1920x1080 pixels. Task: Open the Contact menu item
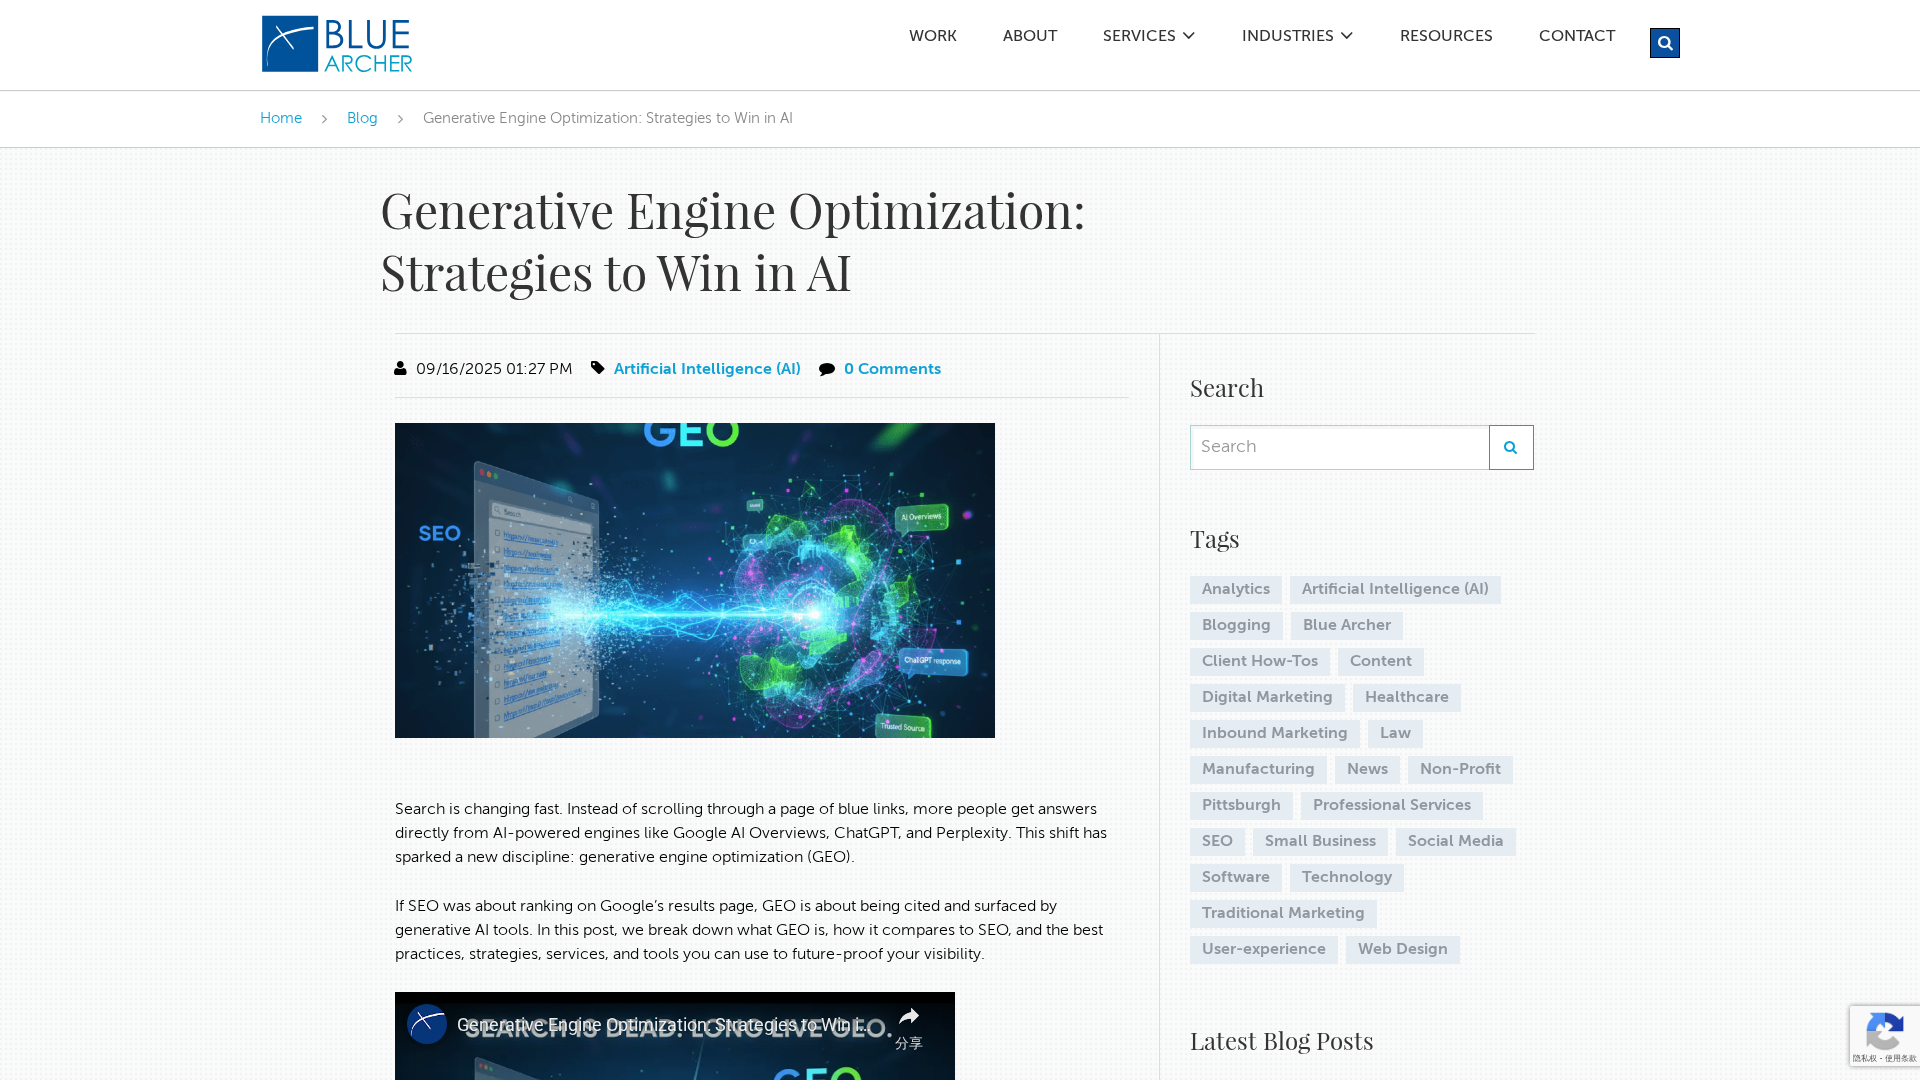[x=1576, y=36]
